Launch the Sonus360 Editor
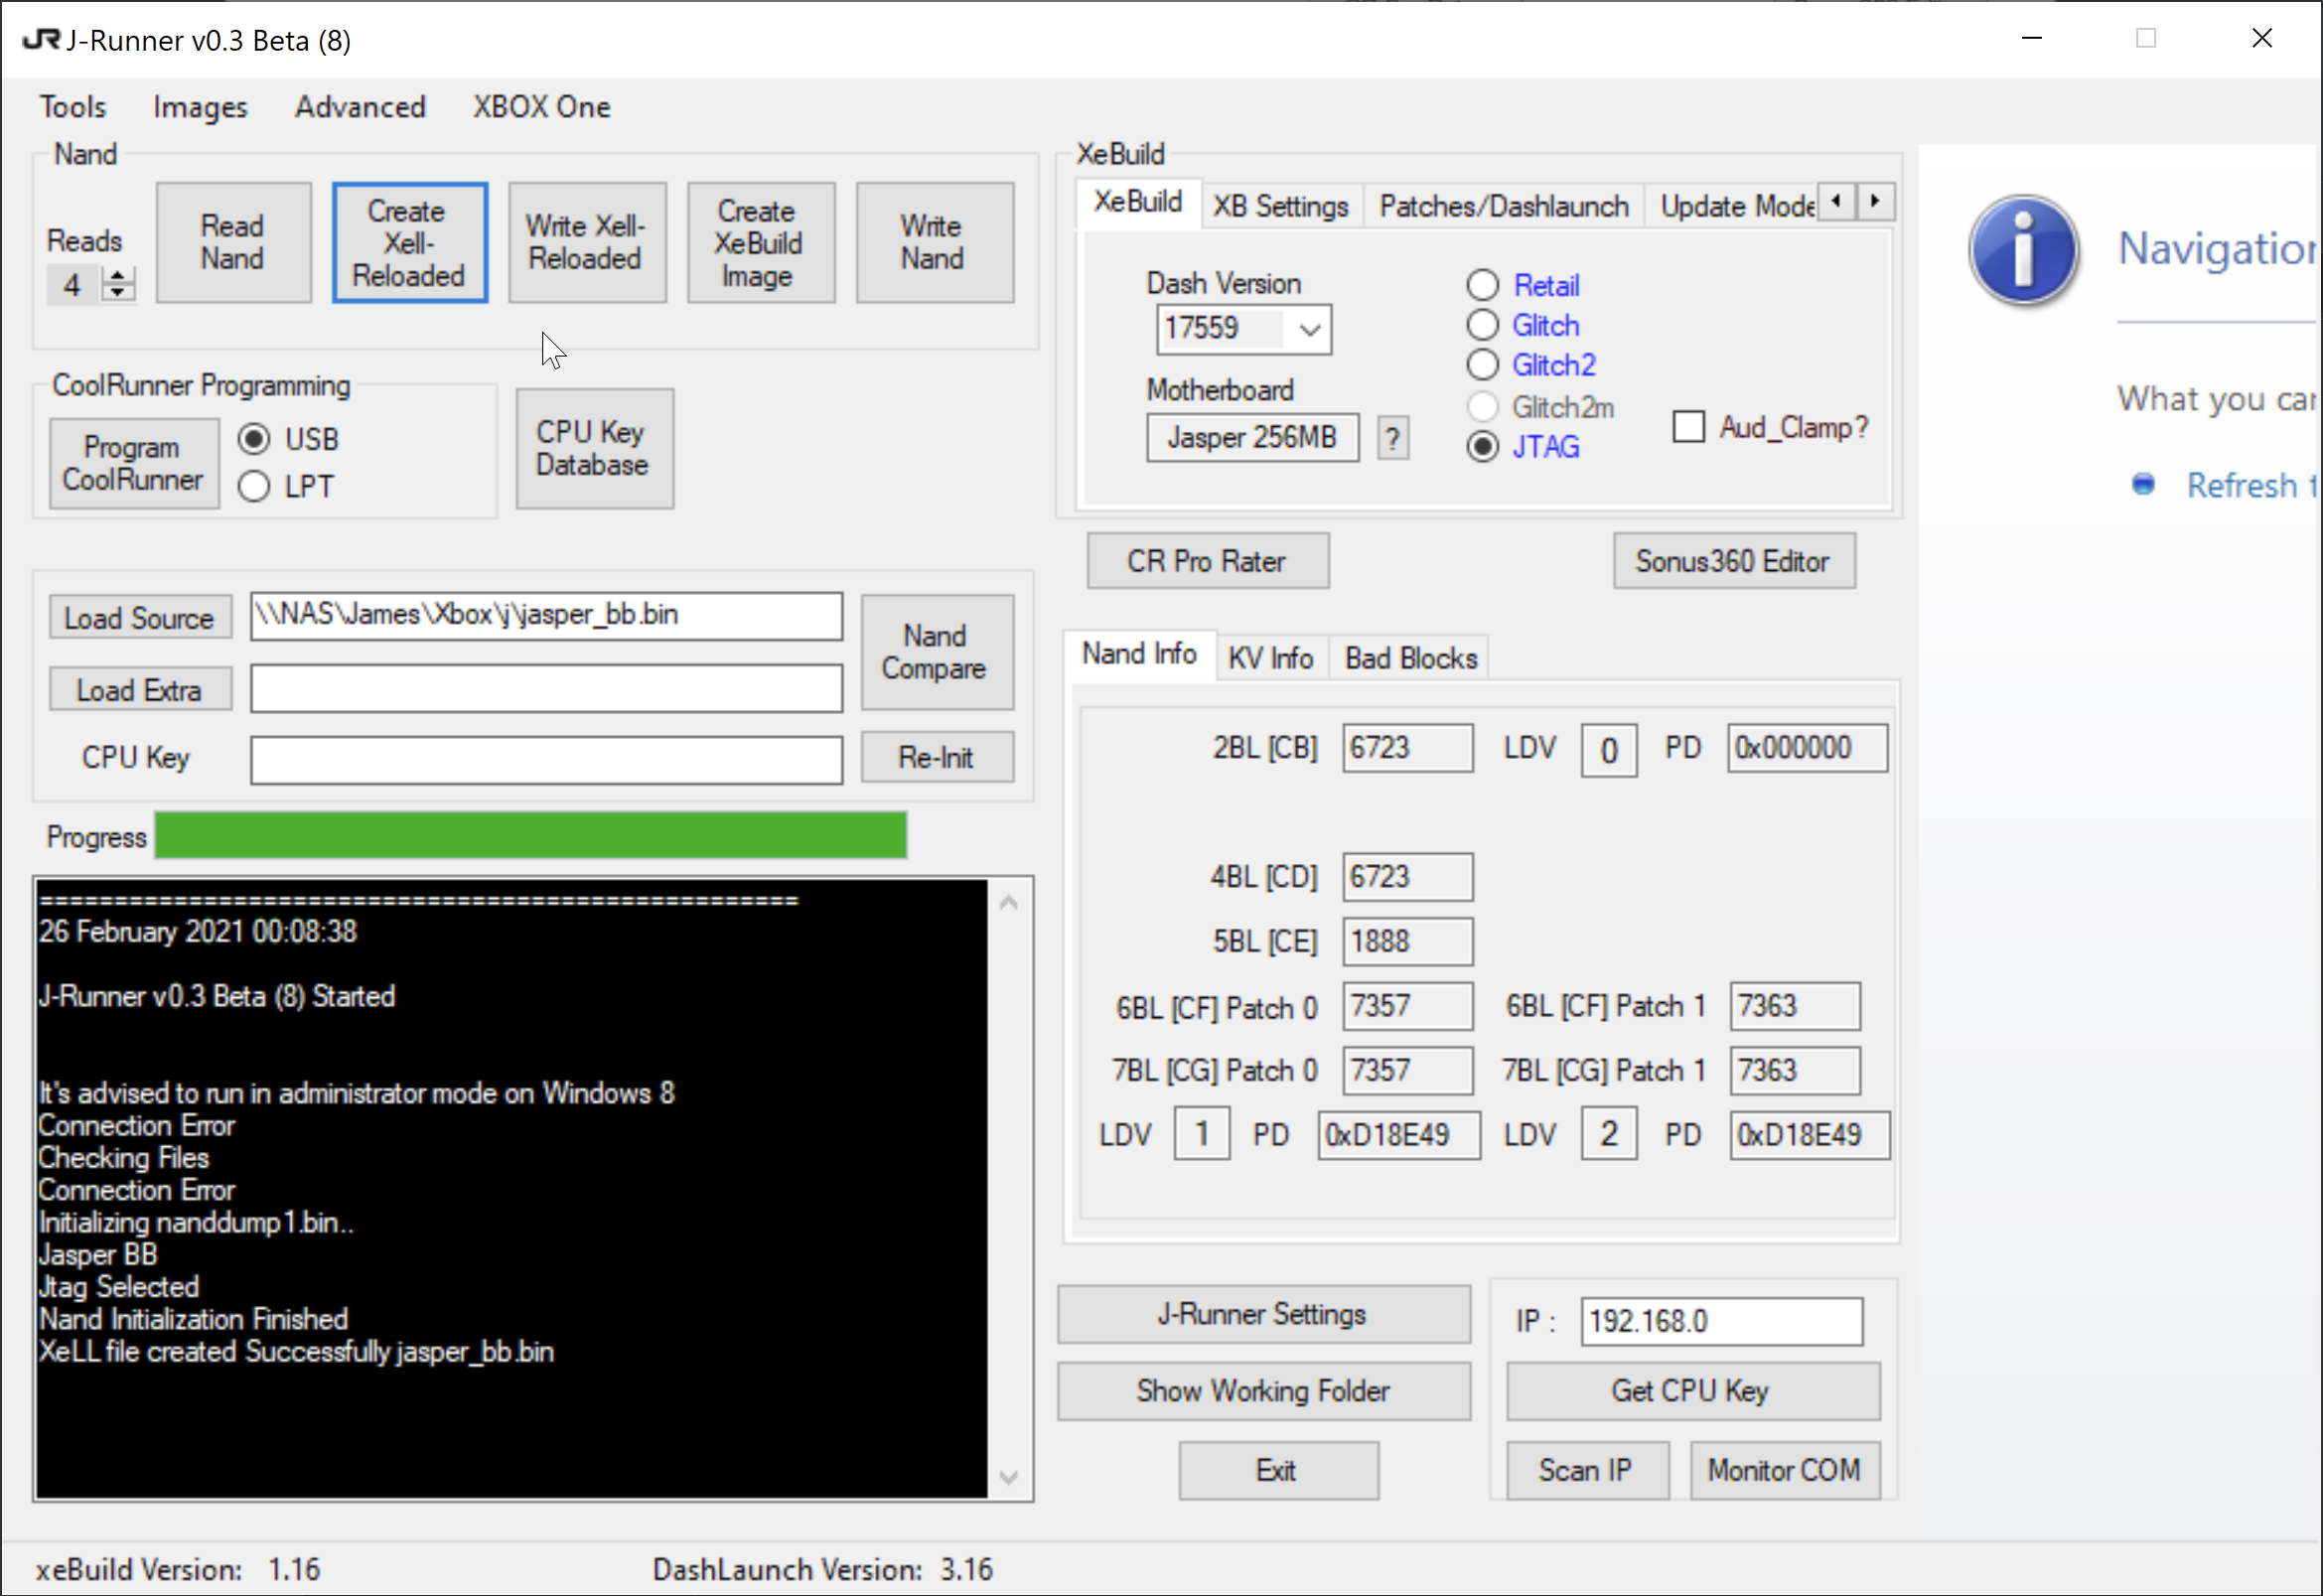 (x=1733, y=561)
